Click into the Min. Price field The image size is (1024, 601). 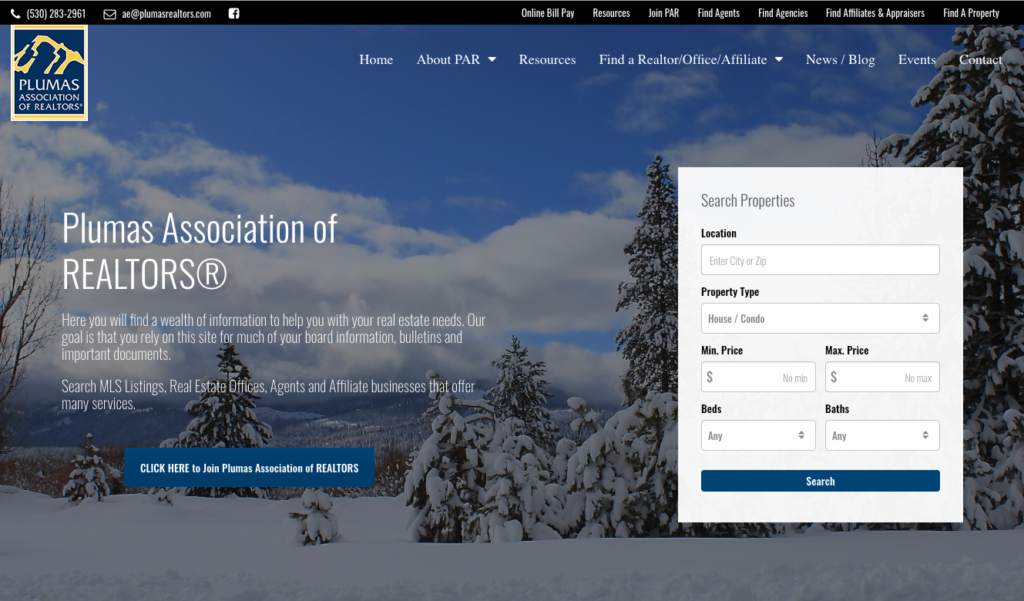tap(758, 377)
